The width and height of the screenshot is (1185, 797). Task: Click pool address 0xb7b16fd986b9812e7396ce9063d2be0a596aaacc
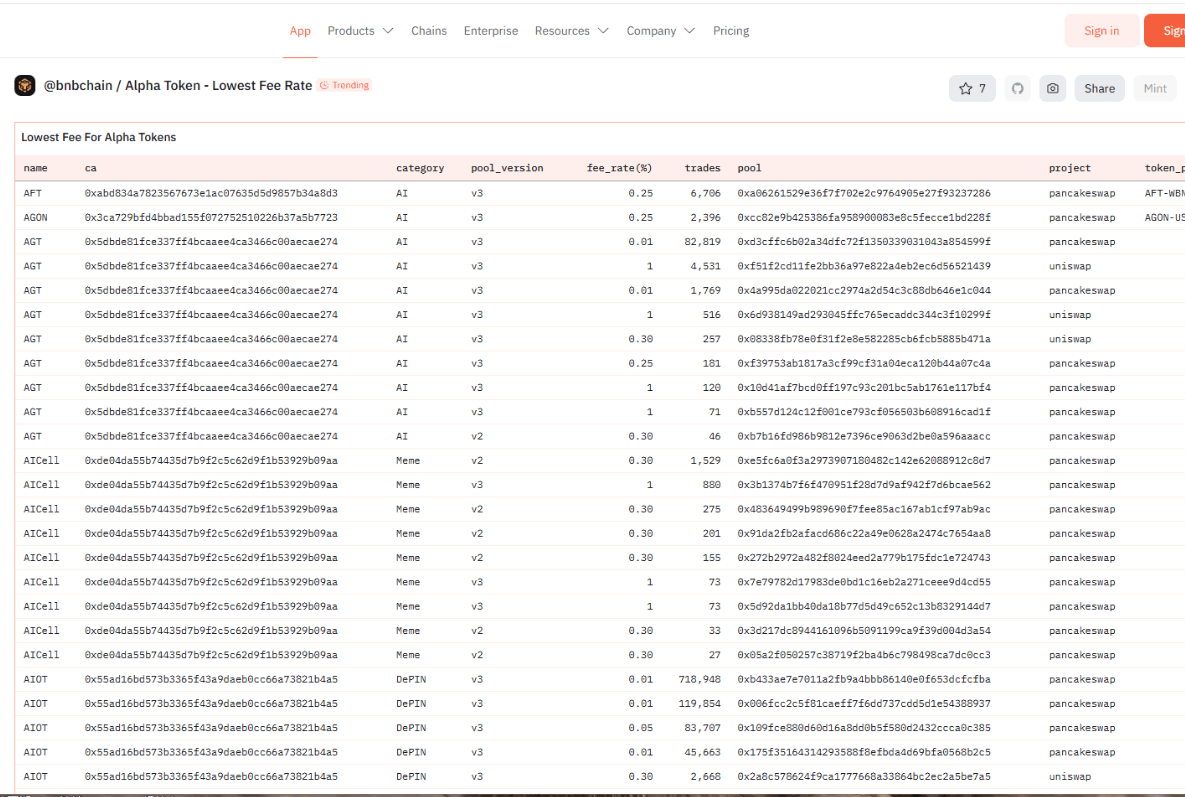864,436
